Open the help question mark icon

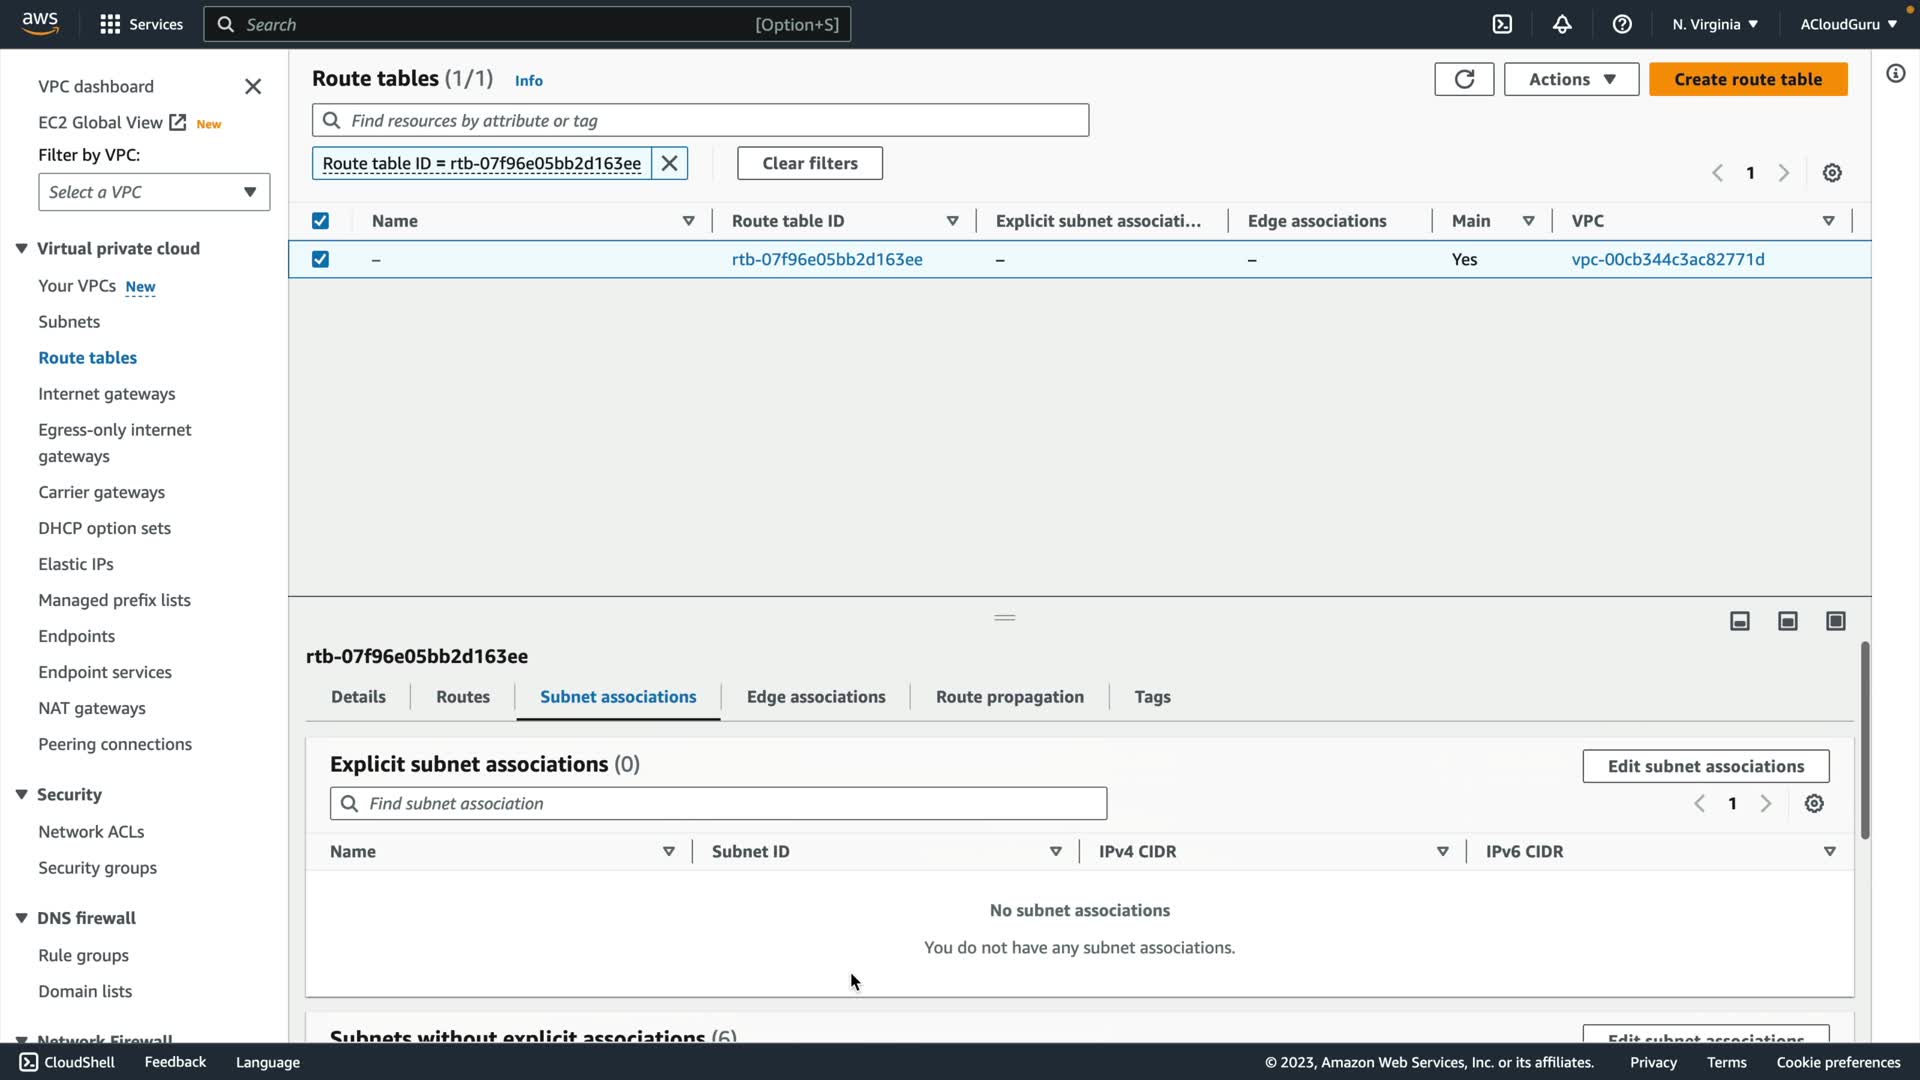click(1622, 24)
